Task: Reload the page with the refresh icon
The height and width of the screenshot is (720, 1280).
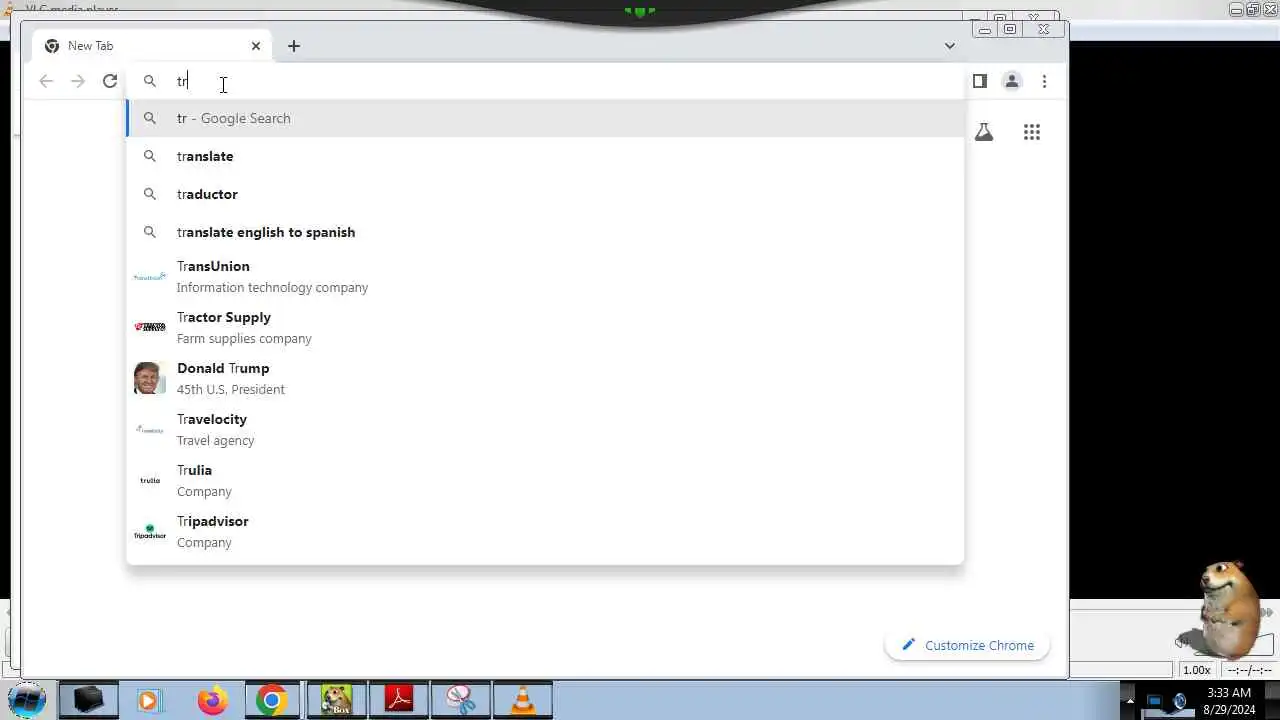Action: coord(110,81)
